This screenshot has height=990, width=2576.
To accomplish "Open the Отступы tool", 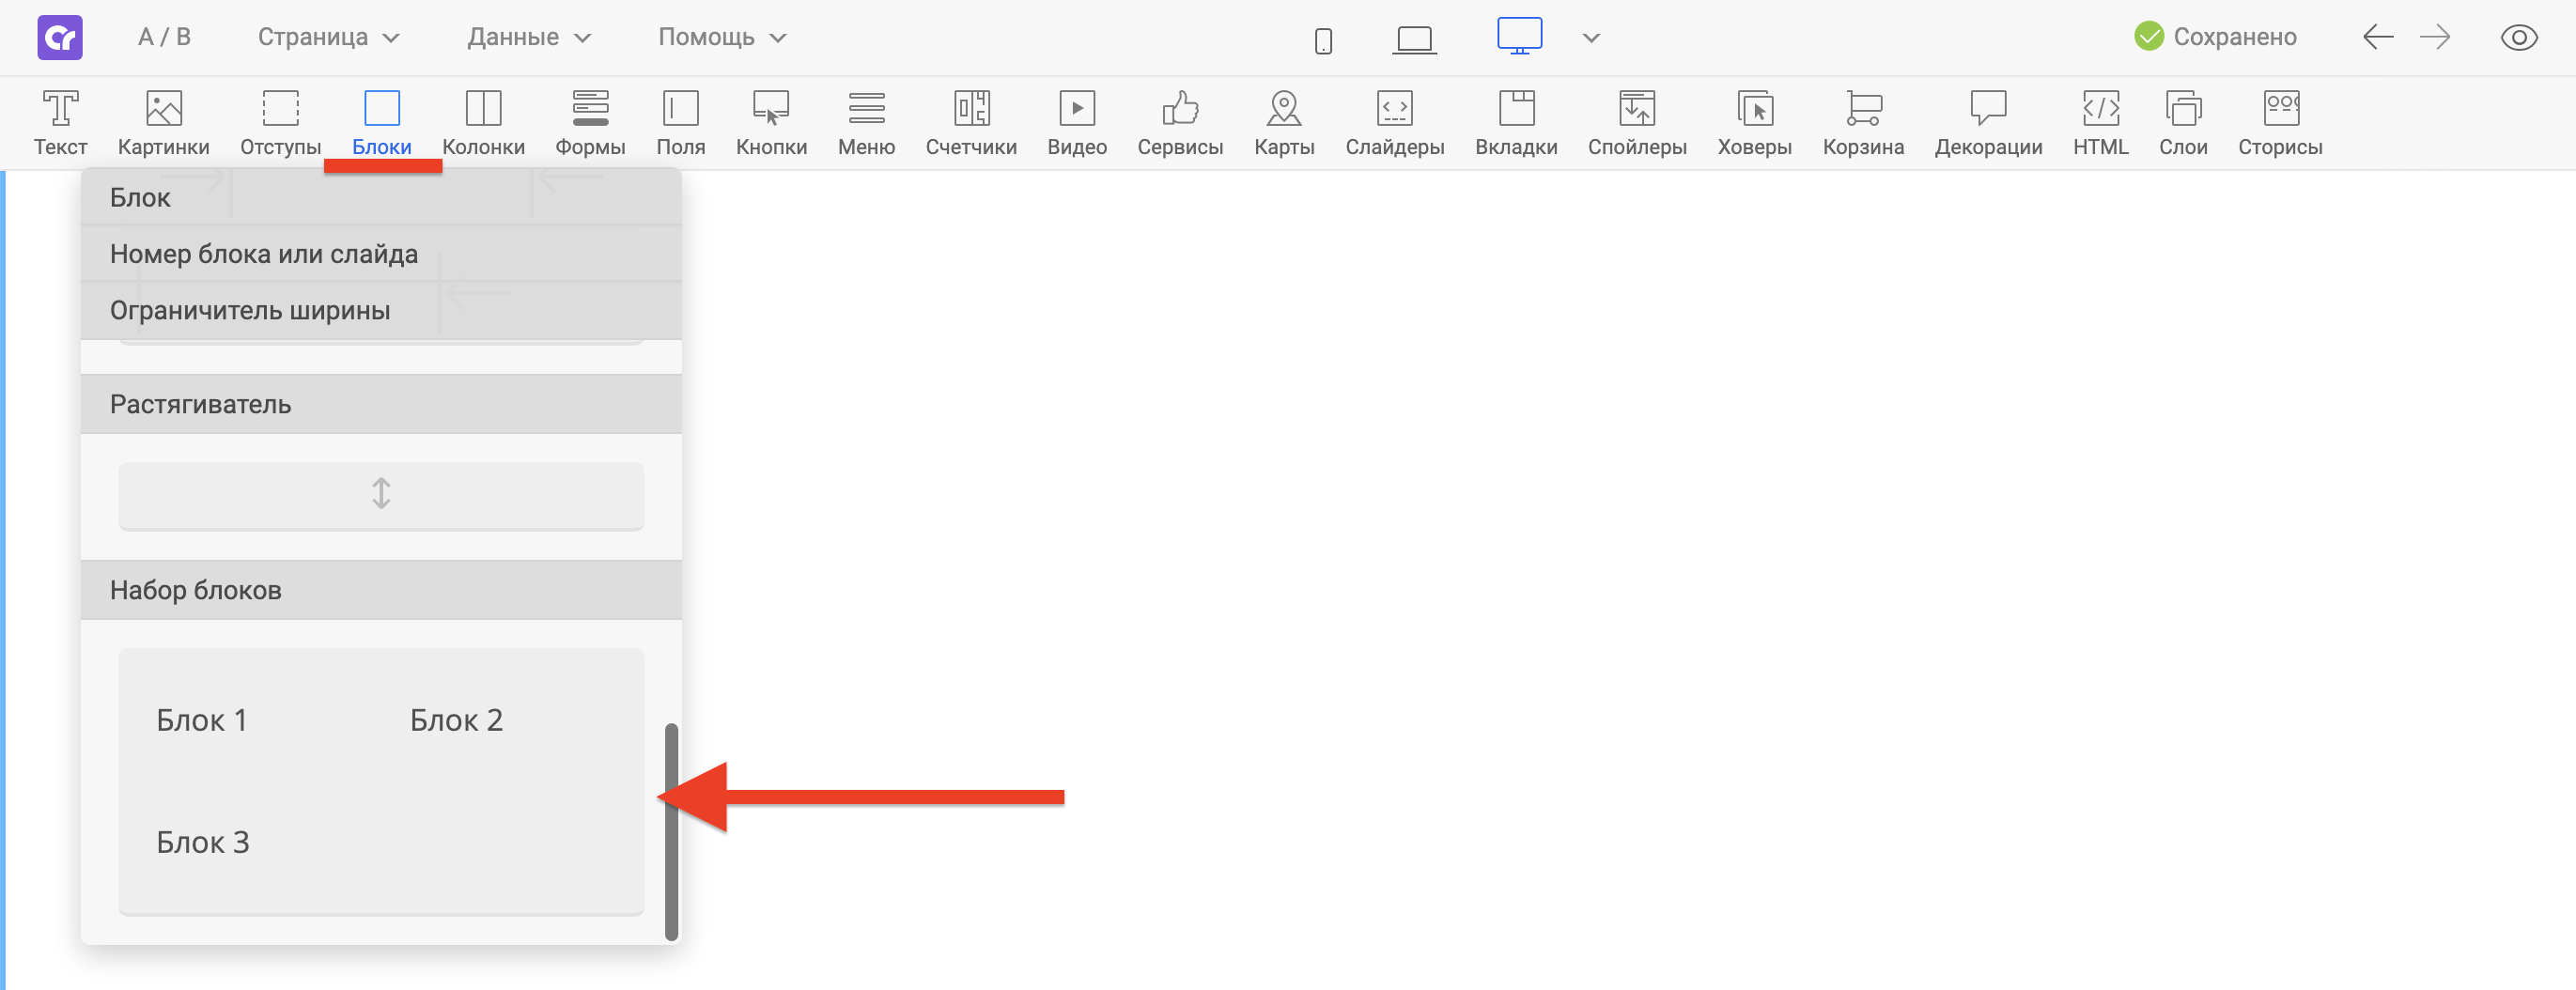I will pos(280,123).
